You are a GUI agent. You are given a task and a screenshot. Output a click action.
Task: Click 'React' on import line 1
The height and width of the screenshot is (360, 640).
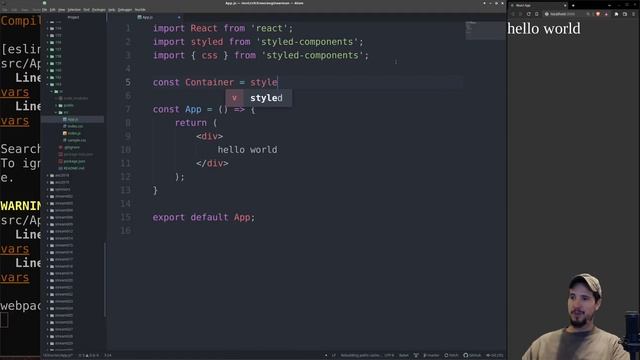pyautogui.click(x=204, y=29)
